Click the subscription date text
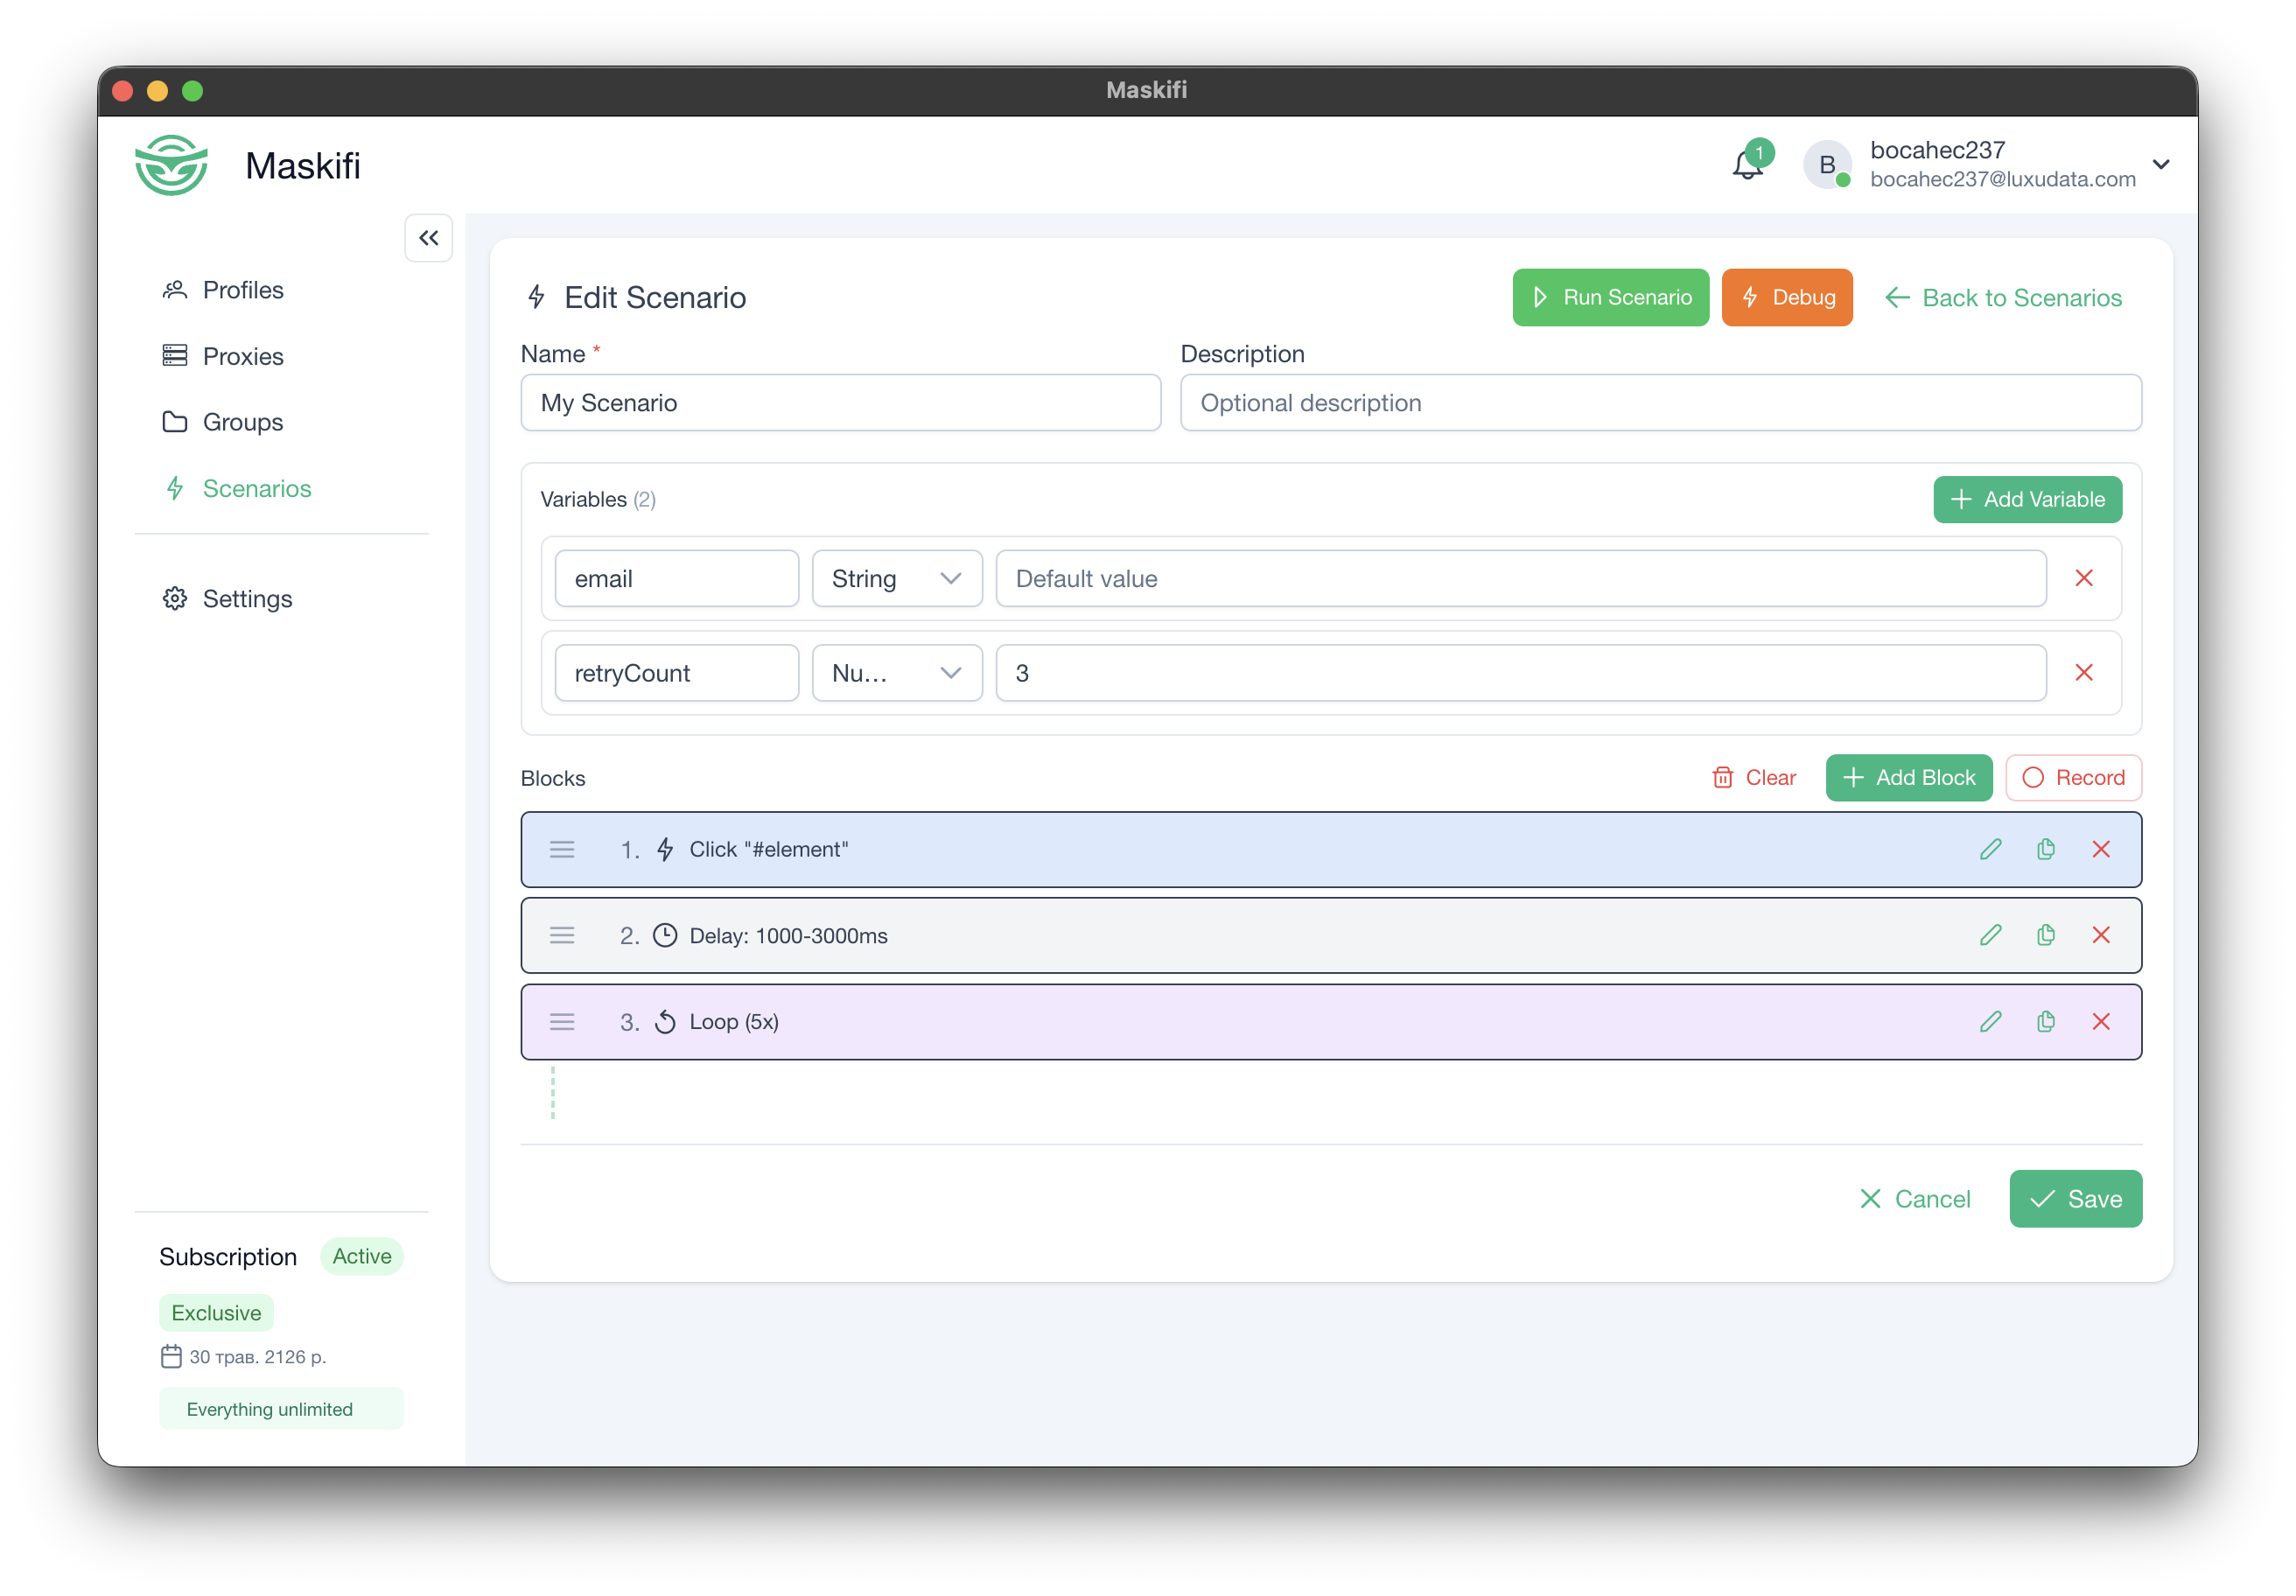 (258, 1357)
